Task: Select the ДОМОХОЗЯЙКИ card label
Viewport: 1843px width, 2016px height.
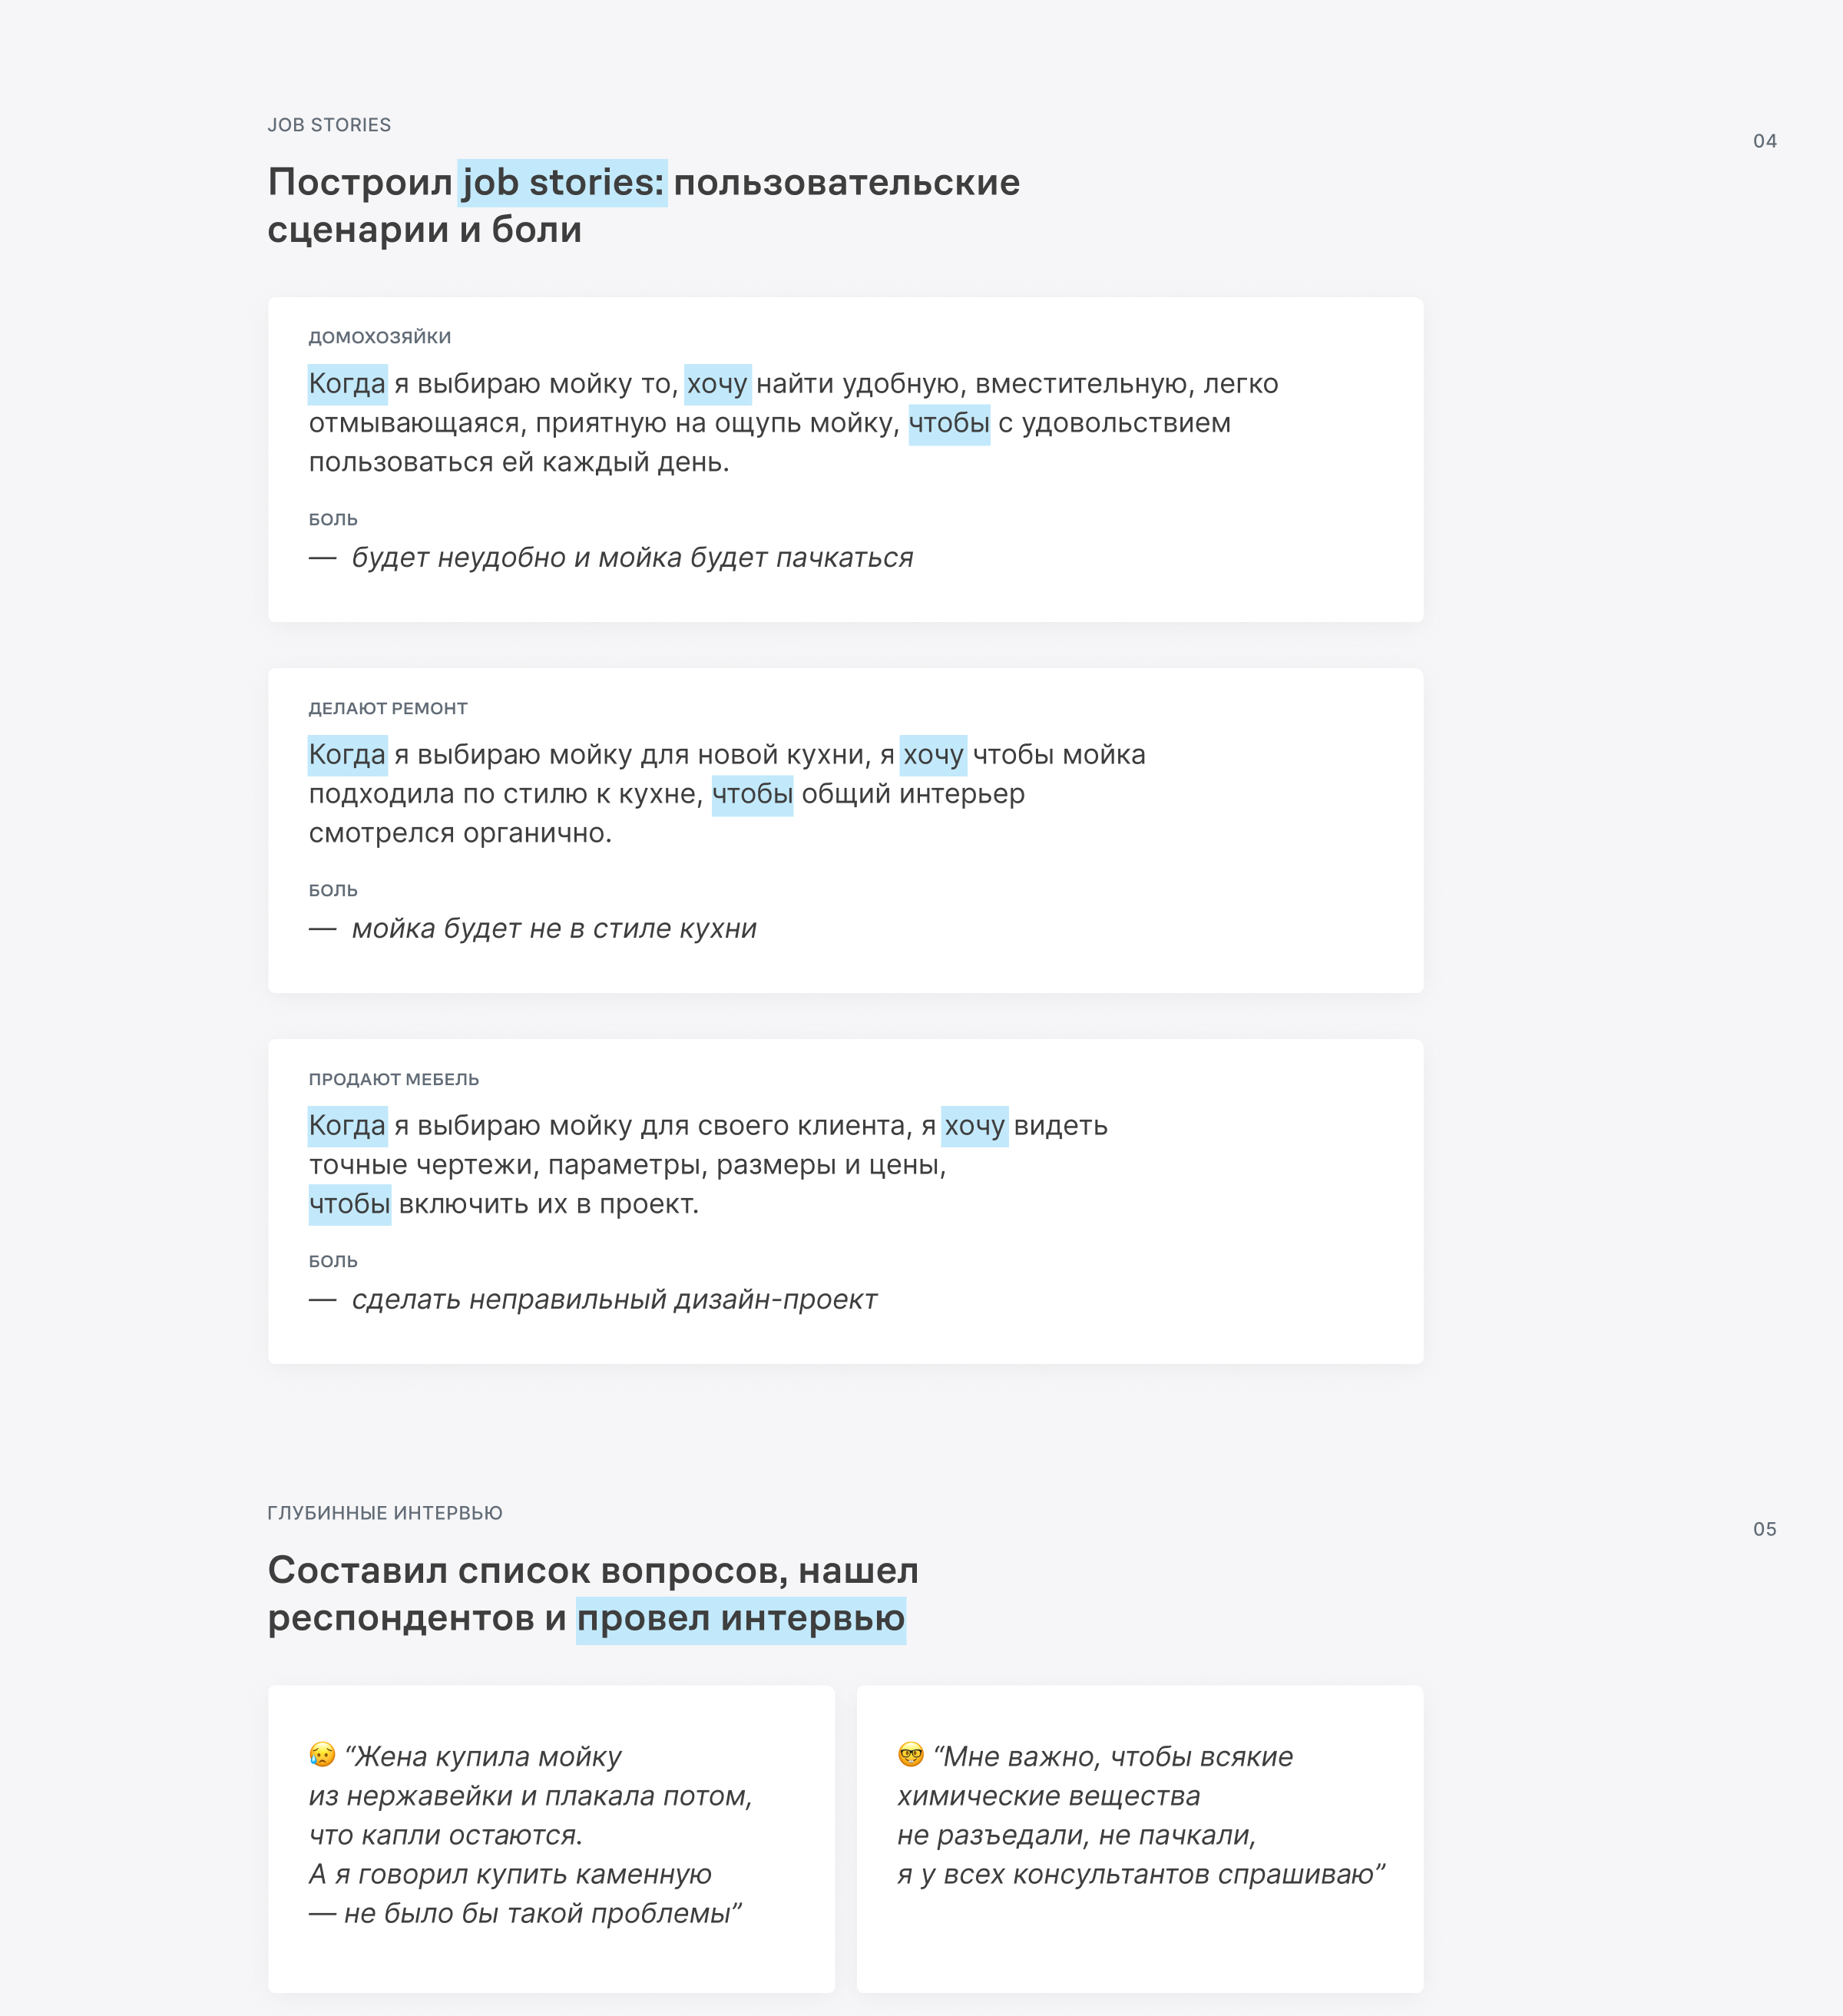Action: (379, 338)
